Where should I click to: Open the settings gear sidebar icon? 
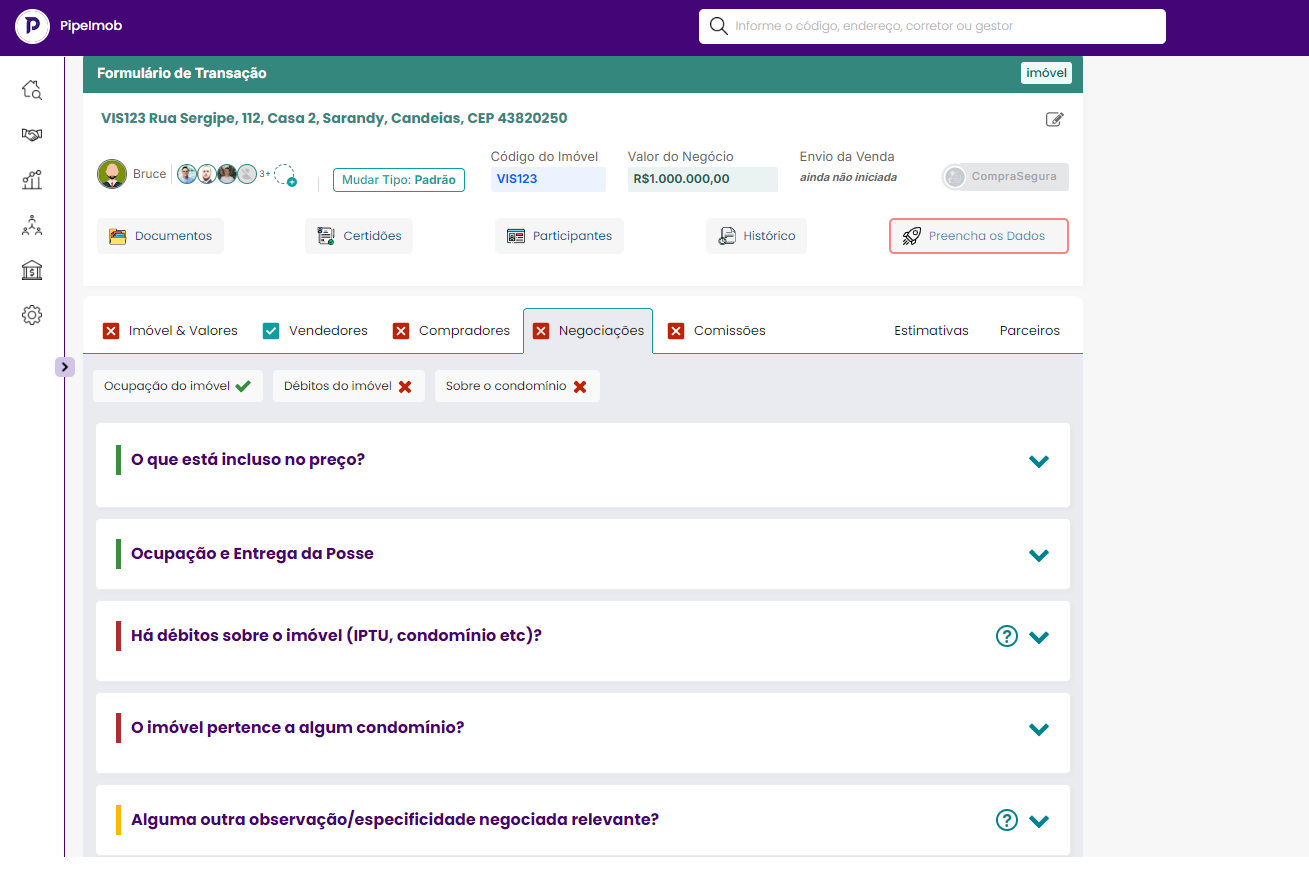(32, 315)
